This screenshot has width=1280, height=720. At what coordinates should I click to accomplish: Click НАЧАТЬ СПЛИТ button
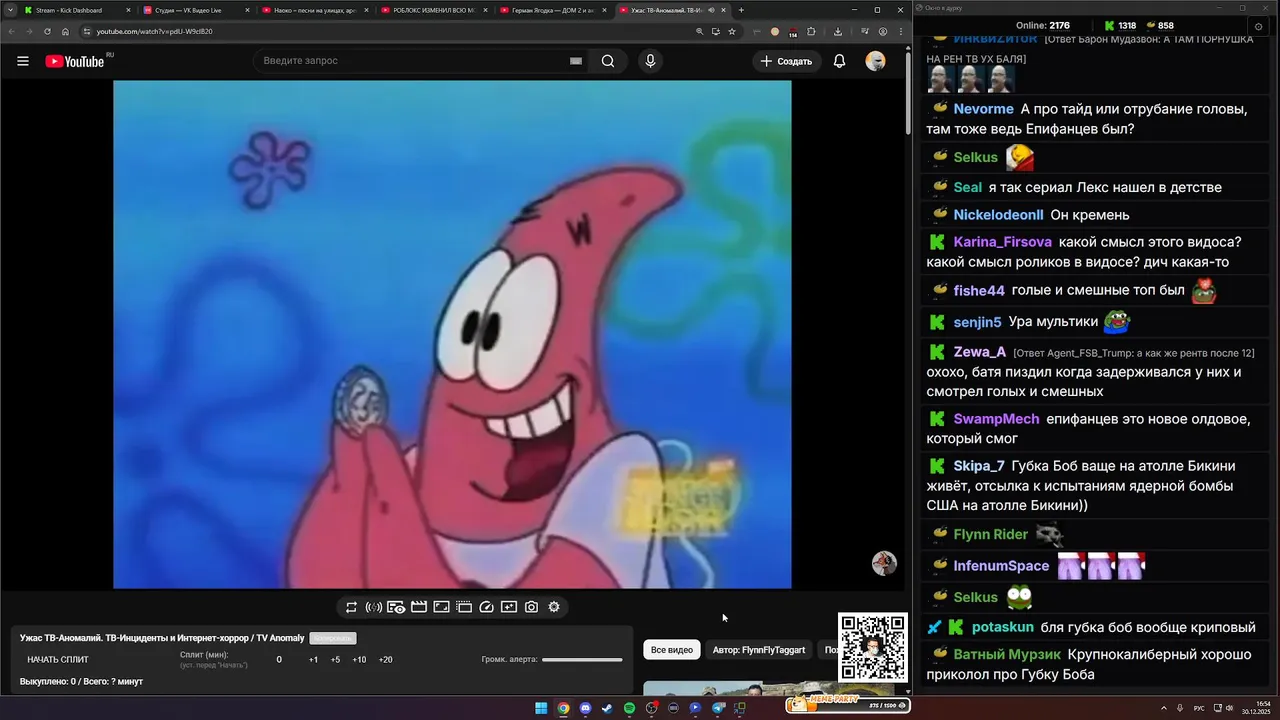58,660
